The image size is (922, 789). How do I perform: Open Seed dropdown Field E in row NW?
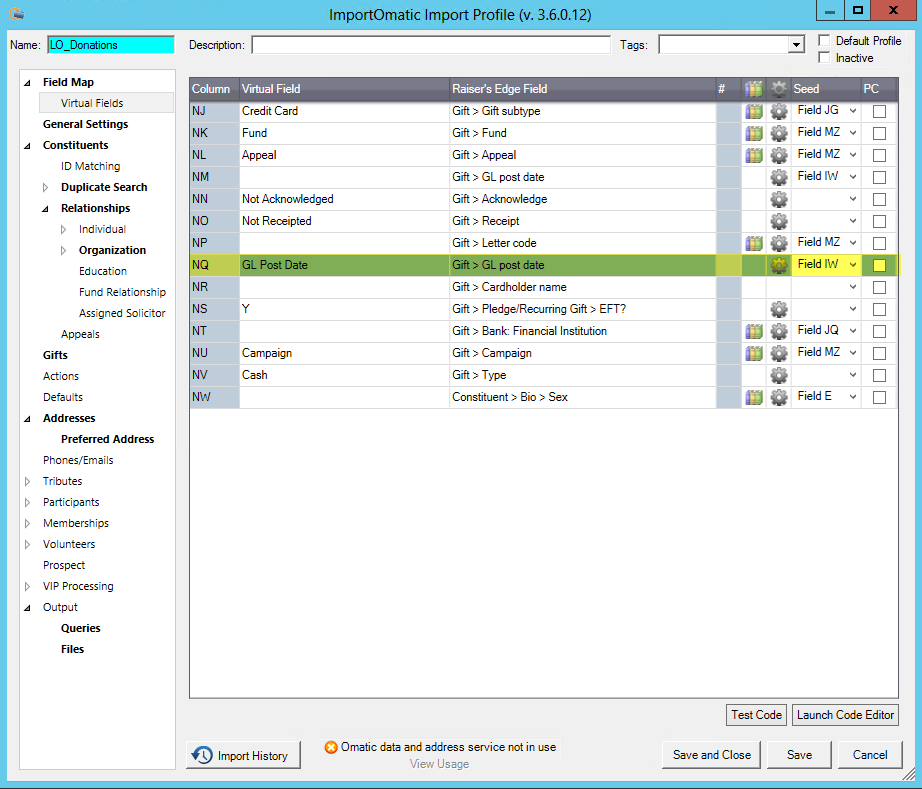point(853,397)
